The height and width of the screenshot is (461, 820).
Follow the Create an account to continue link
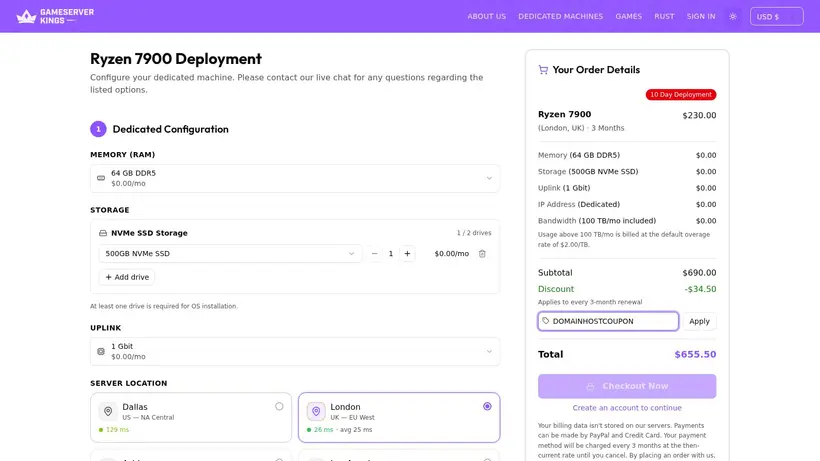[x=627, y=408]
